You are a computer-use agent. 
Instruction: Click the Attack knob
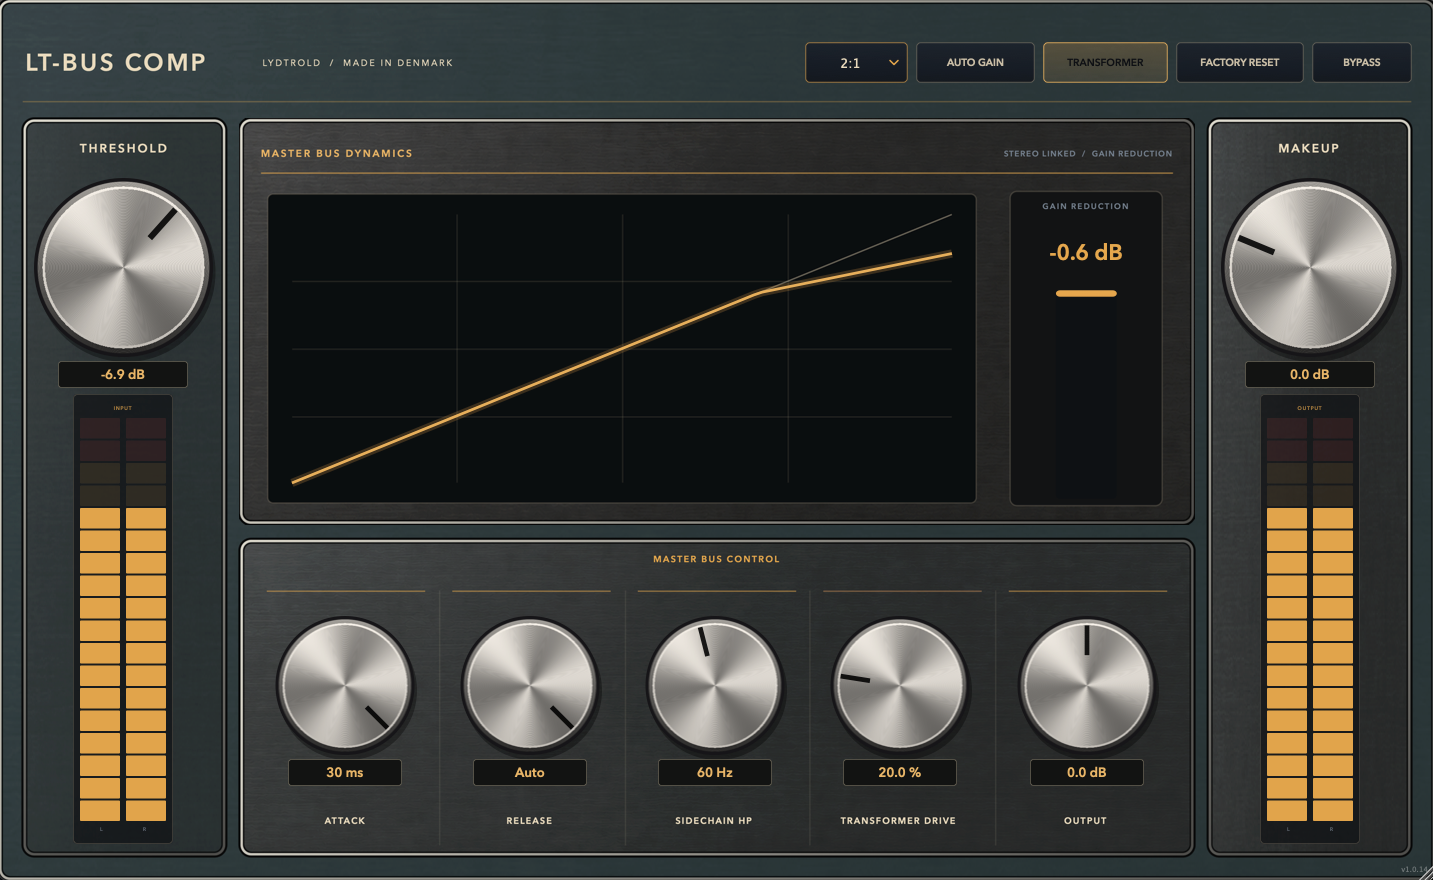click(x=345, y=685)
